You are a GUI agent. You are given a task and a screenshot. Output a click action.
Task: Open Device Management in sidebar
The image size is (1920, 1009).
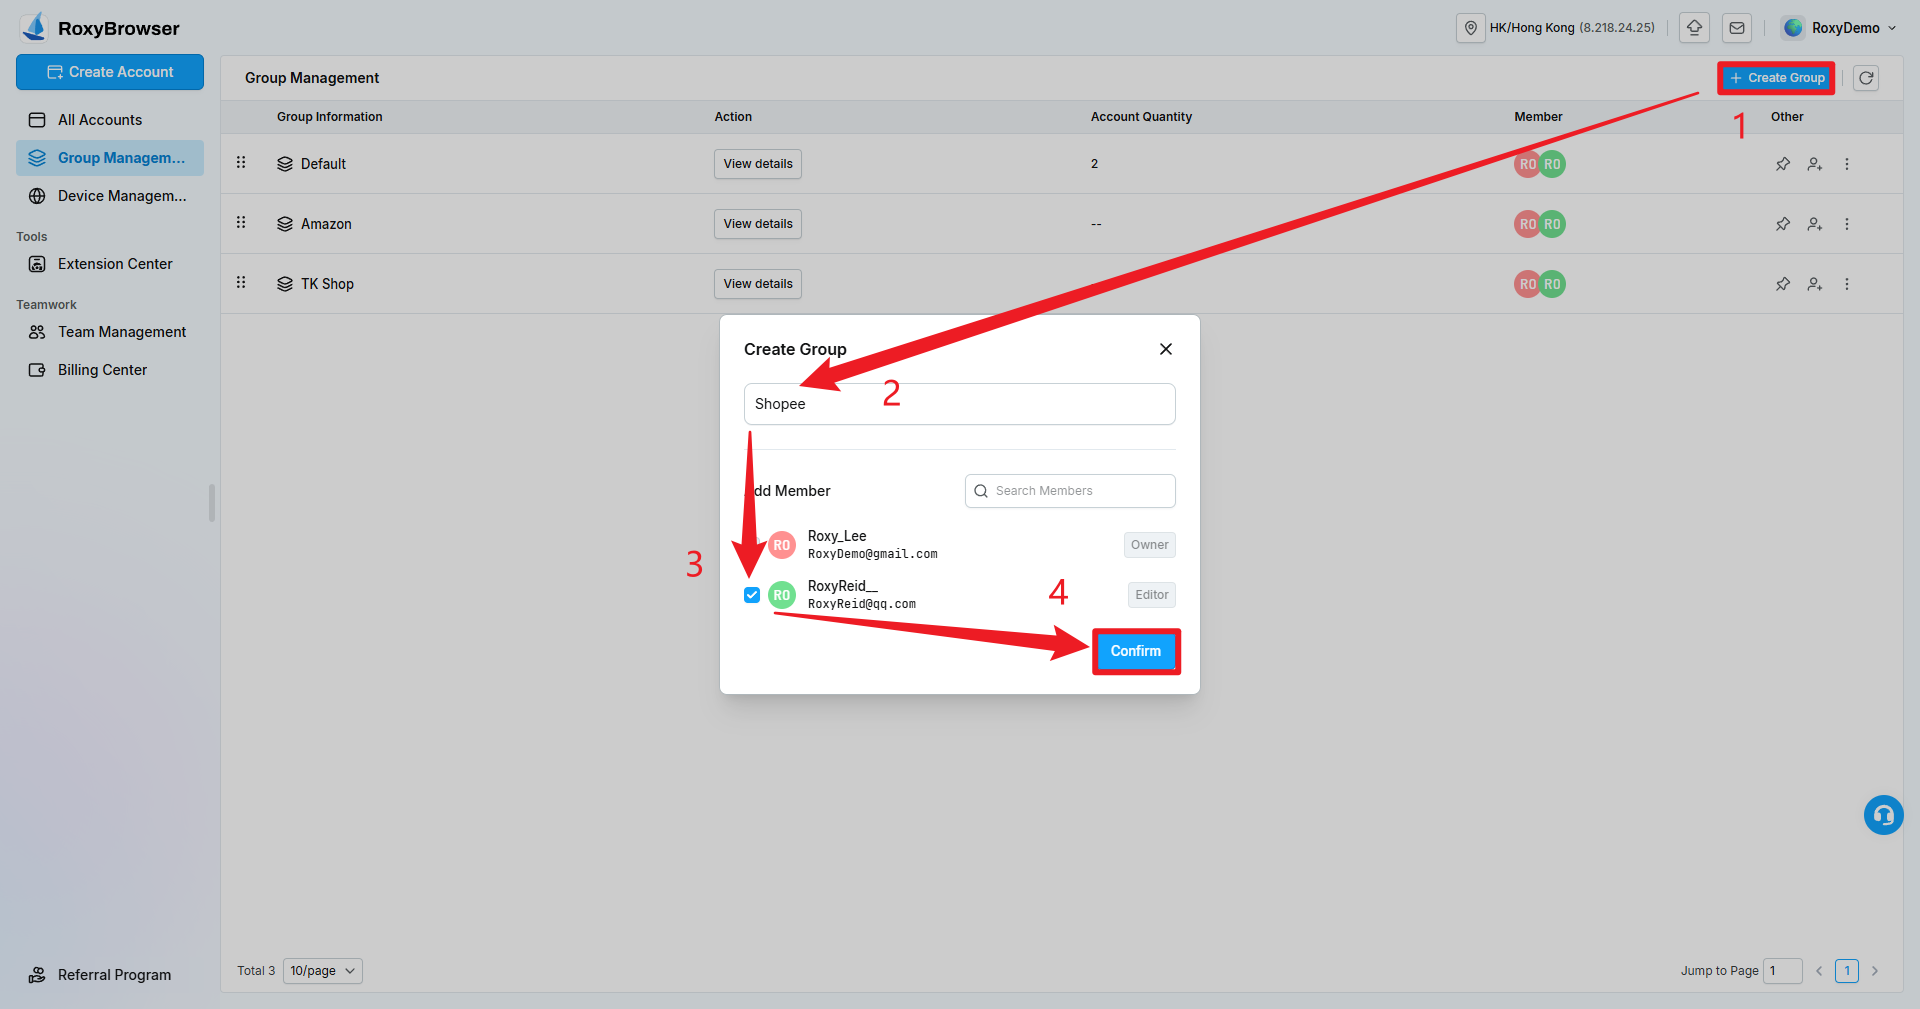tap(110, 196)
